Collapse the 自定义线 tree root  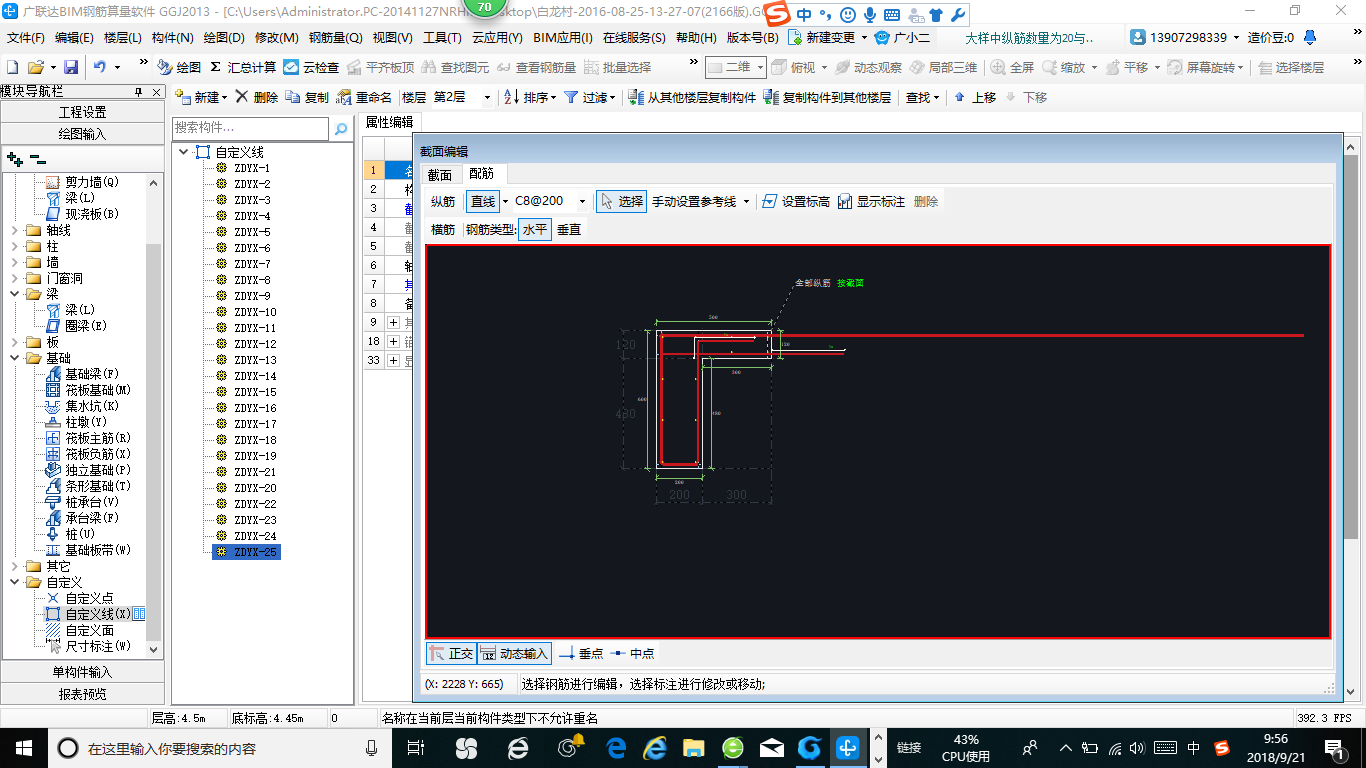183,152
